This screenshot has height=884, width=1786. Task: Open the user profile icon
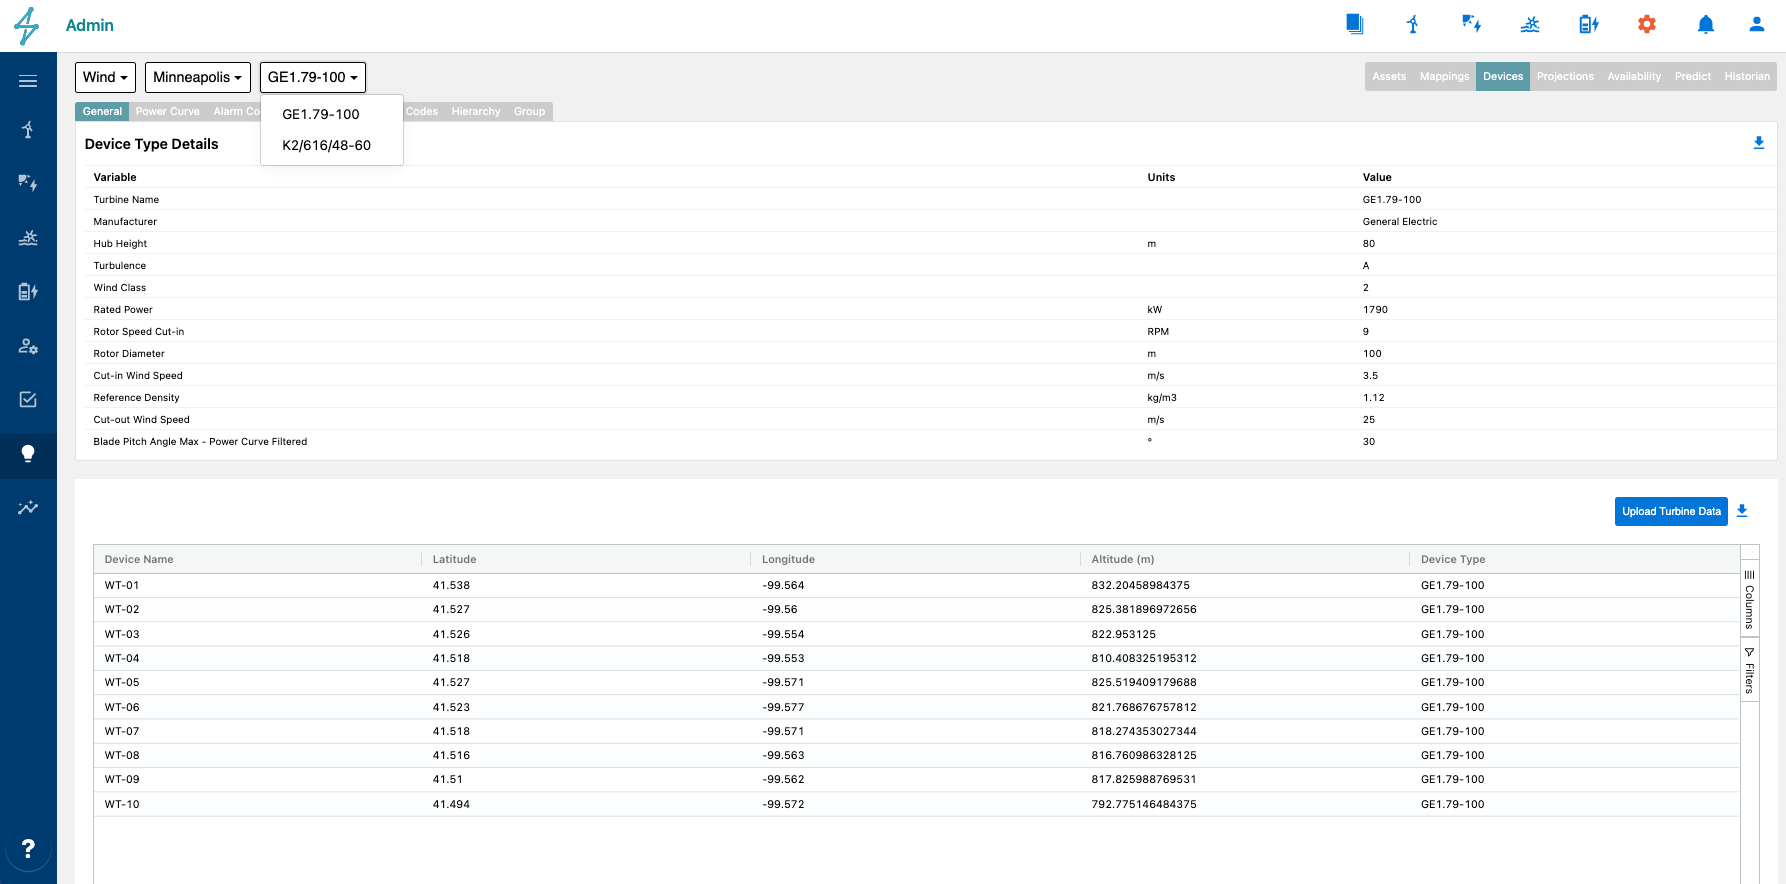coord(1757,24)
